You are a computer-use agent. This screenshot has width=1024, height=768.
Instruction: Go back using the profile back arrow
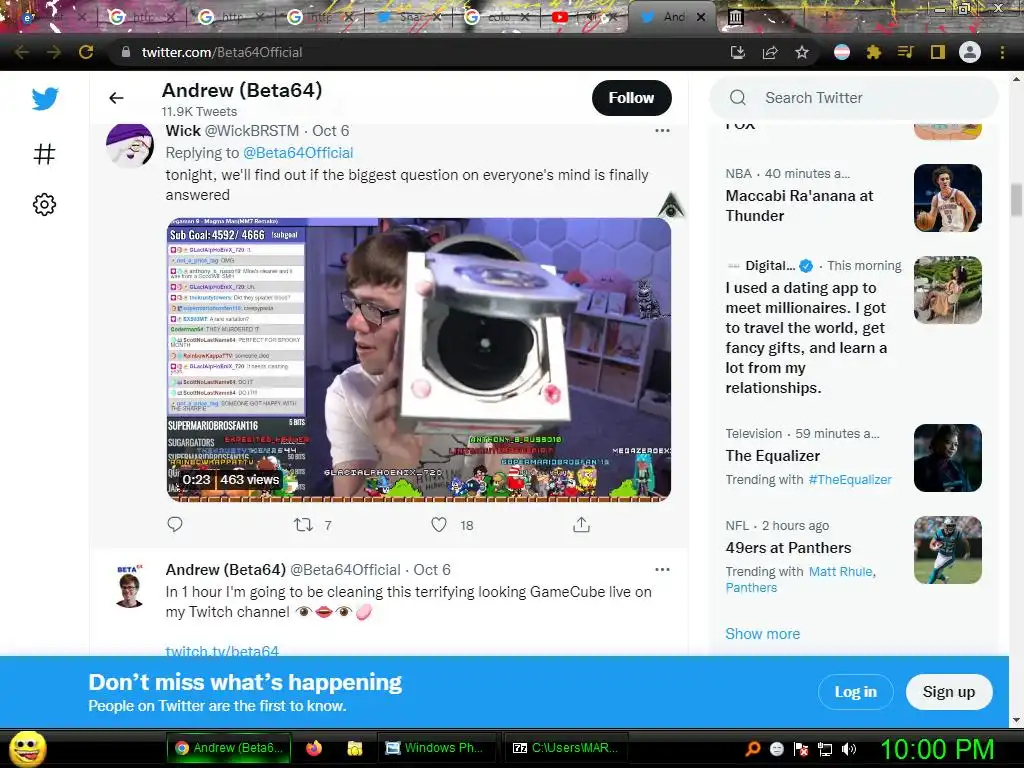tap(116, 98)
